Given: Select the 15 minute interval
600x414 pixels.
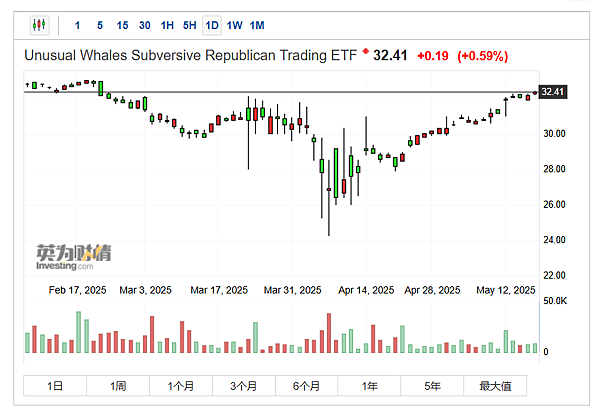Looking at the screenshot, I should 122,26.
